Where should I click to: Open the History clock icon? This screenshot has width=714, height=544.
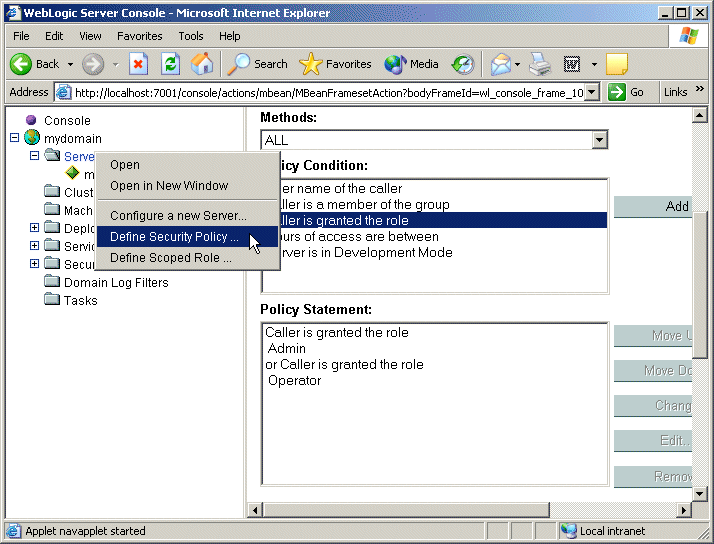463,64
